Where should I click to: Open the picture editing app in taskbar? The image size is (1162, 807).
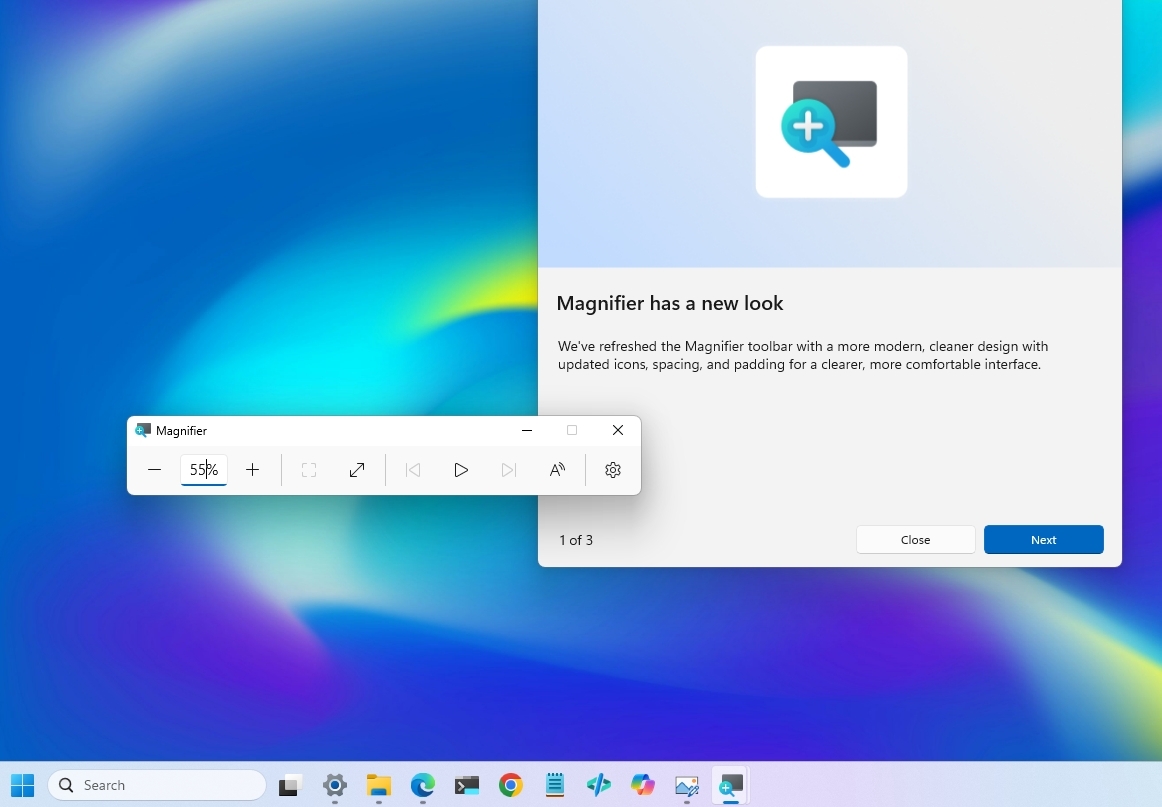(x=687, y=786)
